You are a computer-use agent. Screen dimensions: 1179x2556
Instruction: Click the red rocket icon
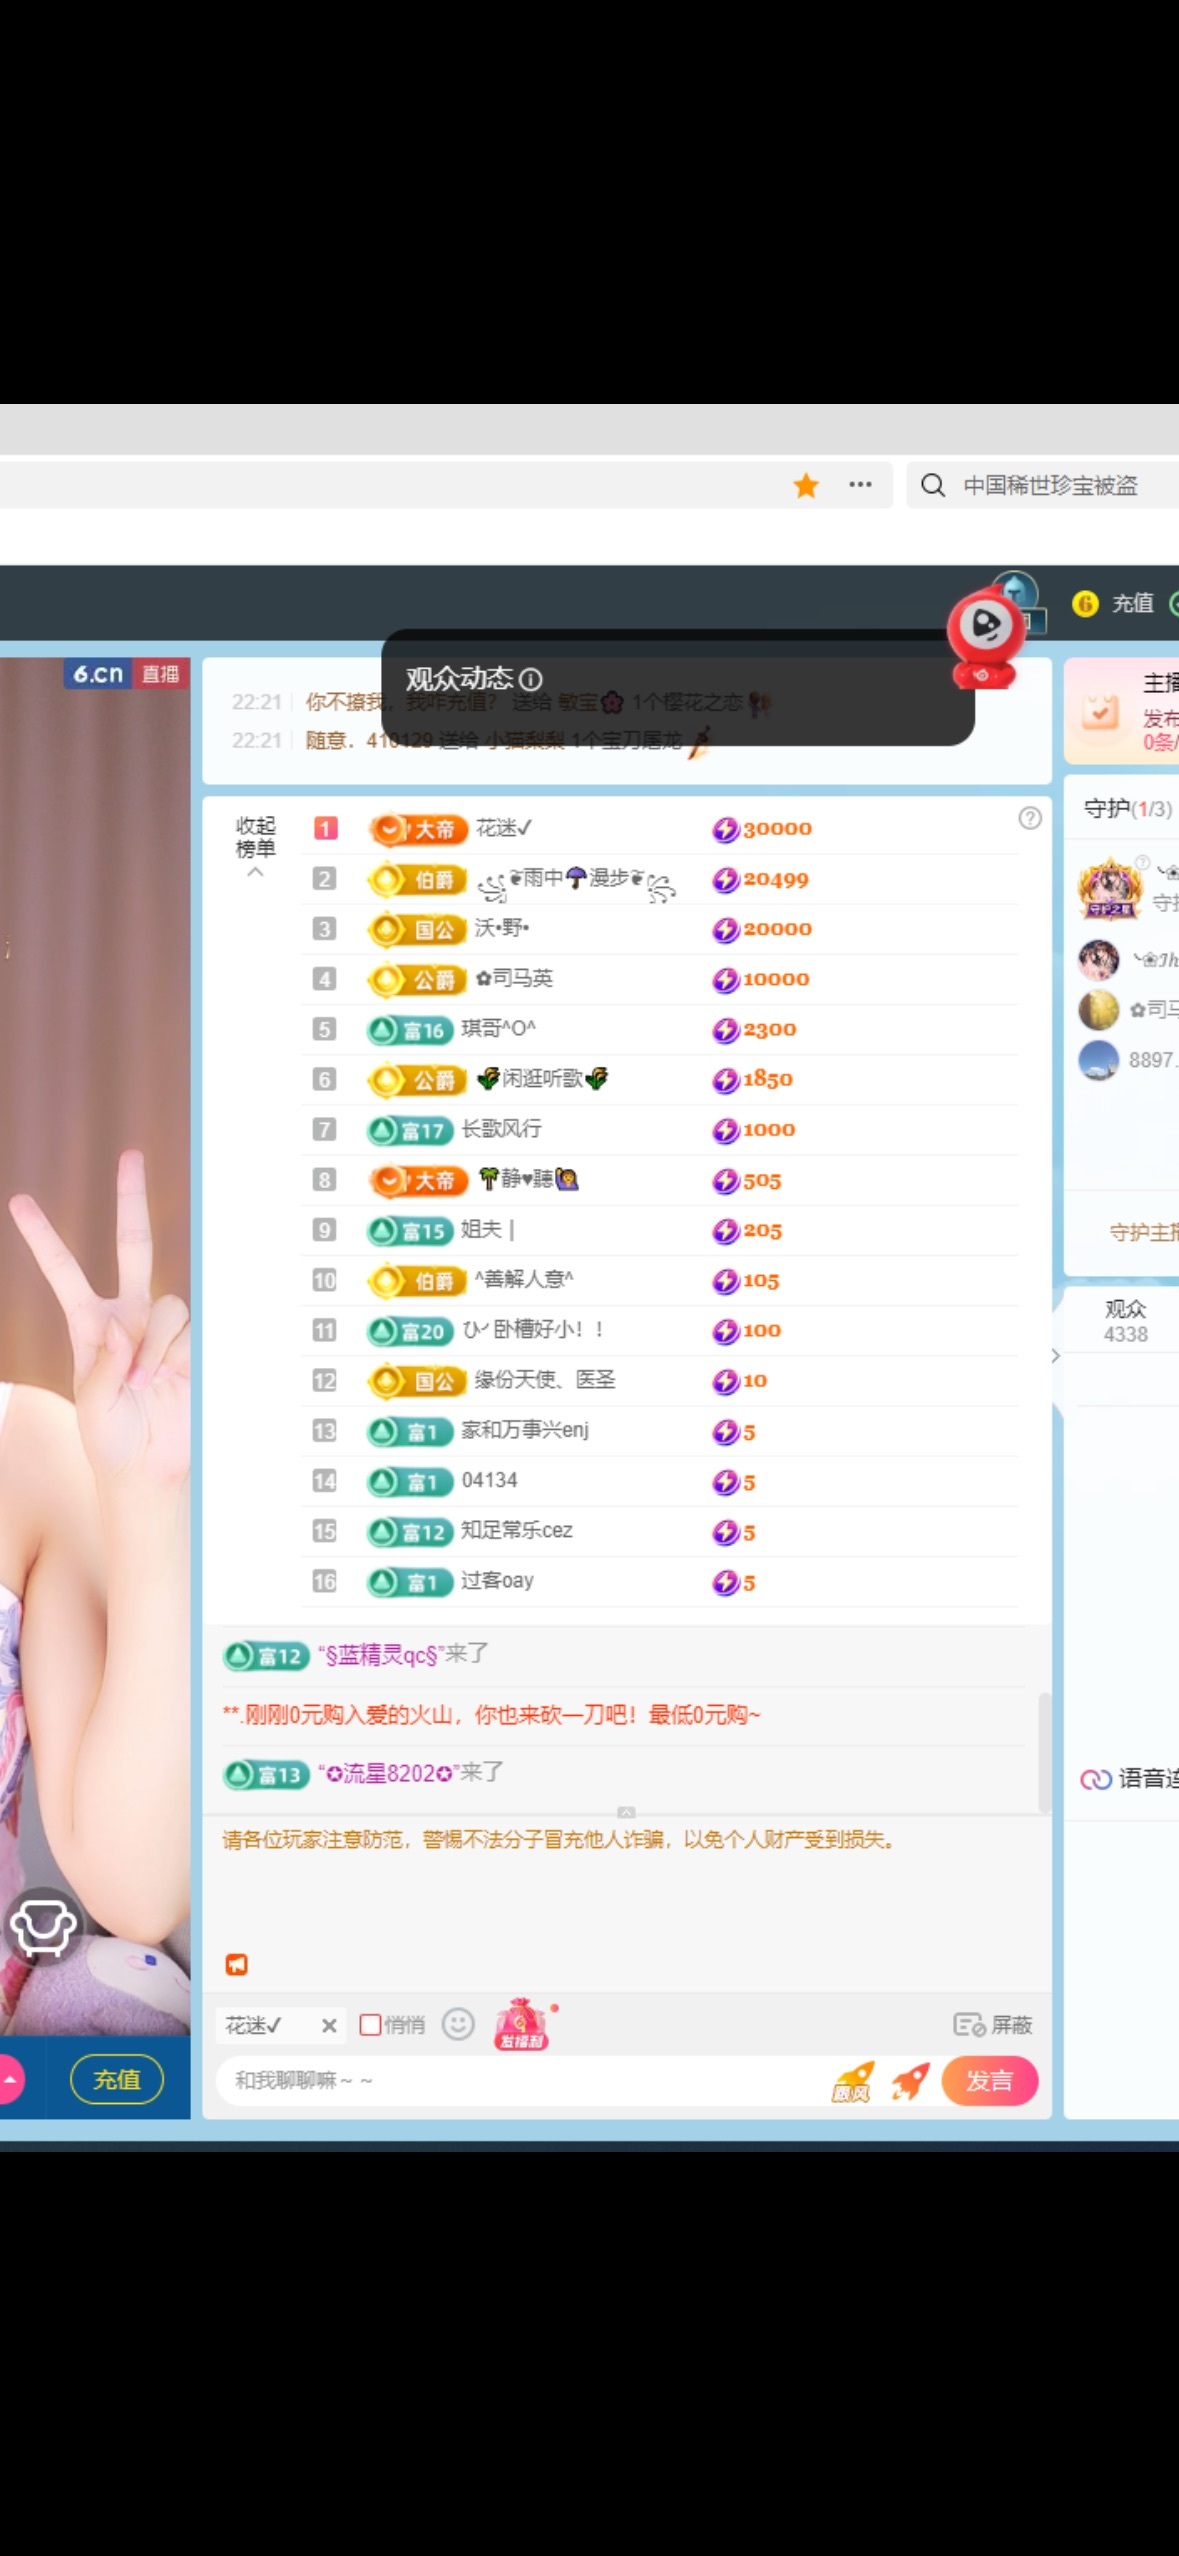(910, 2080)
